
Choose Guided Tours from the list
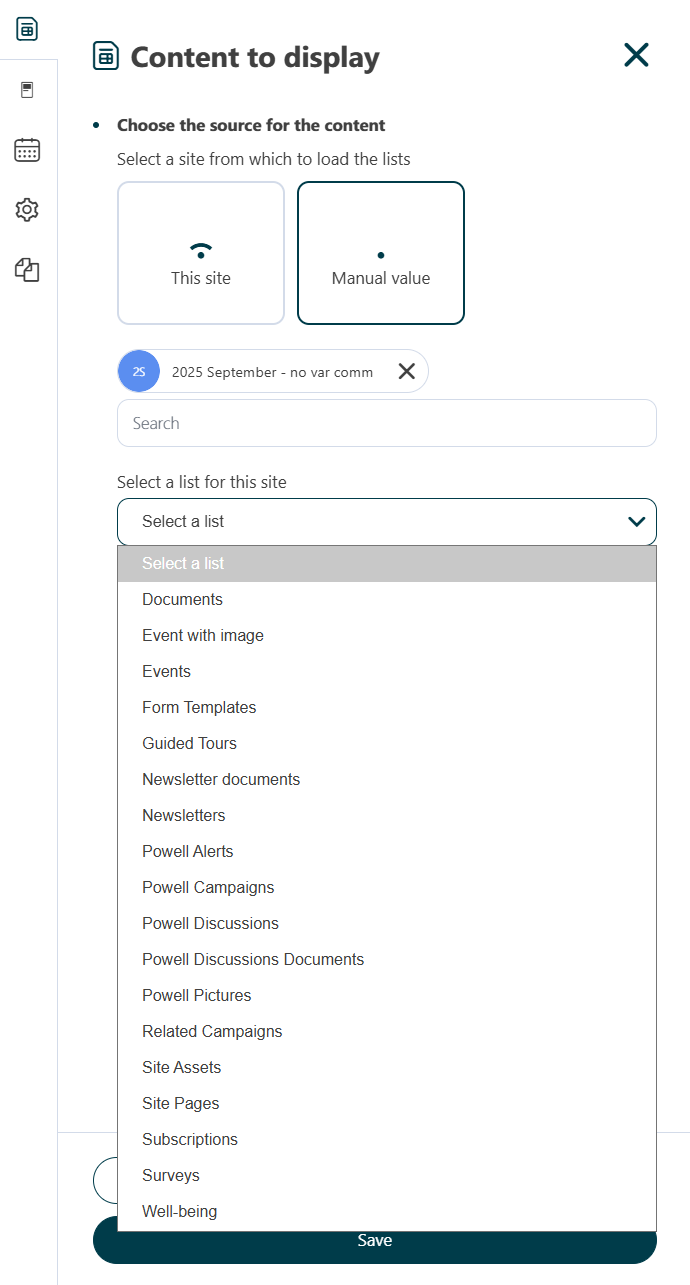(189, 743)
